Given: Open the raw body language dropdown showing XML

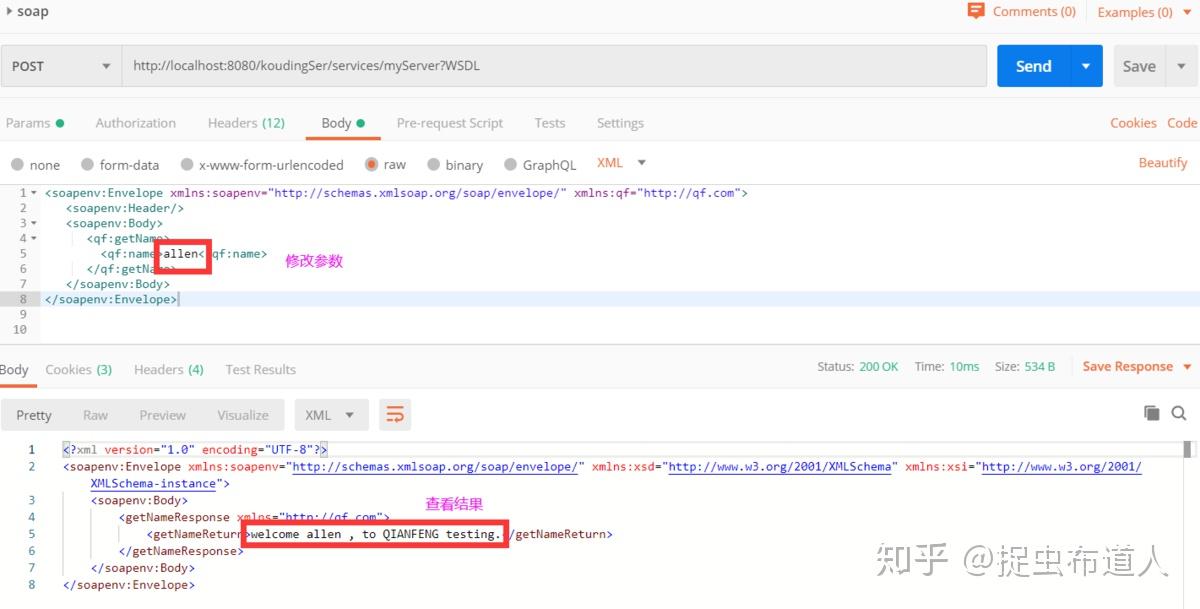Looking at the screenshot, I should 621,162.
